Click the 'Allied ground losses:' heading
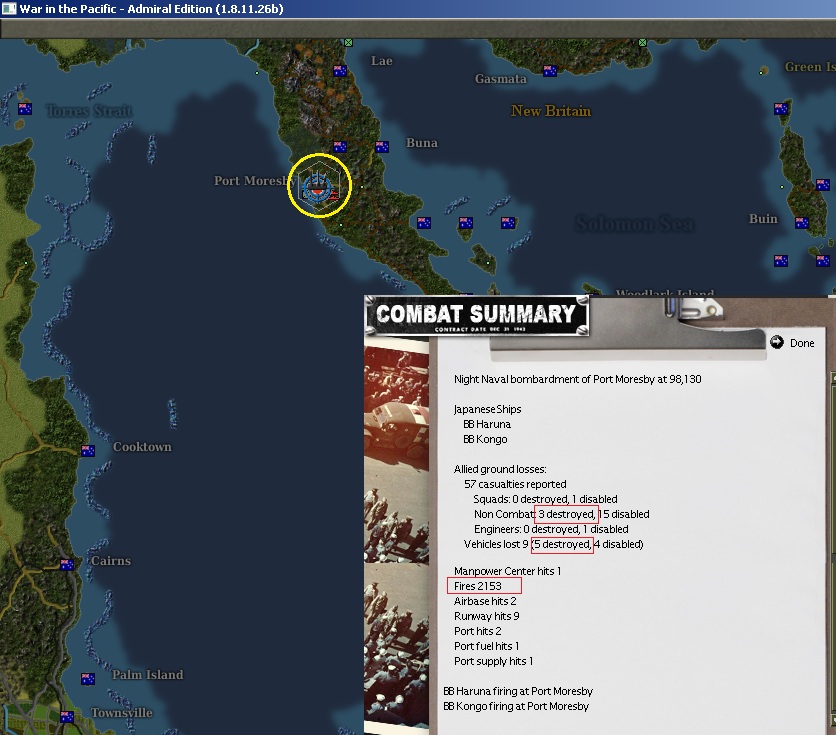The height and width of the screenshot is (735, 836). [500, 469]
